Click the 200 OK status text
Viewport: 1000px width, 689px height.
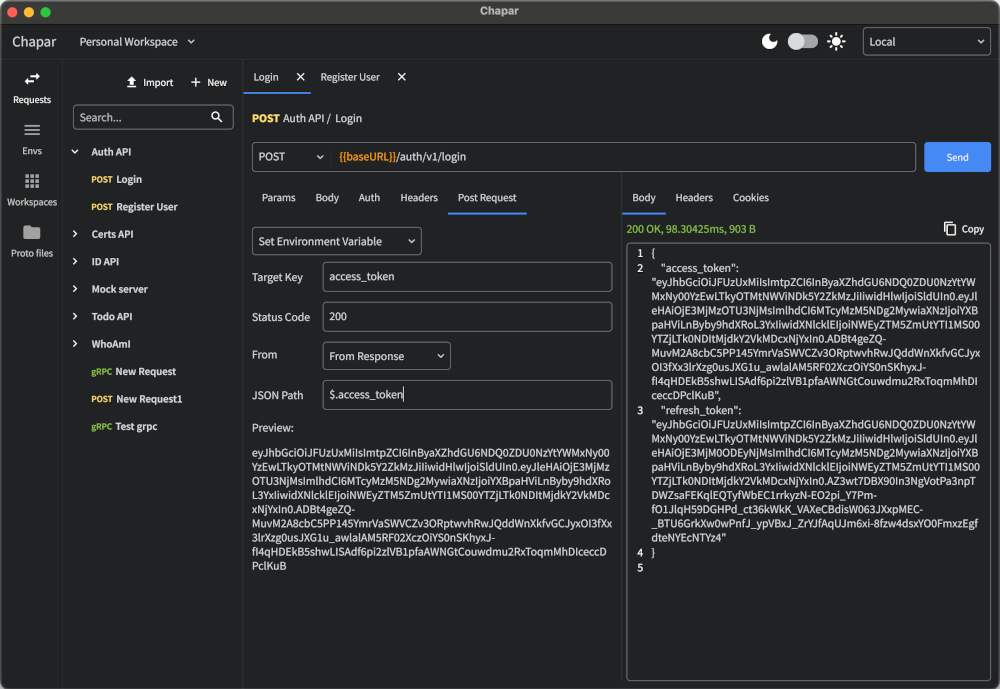point(691,228)
